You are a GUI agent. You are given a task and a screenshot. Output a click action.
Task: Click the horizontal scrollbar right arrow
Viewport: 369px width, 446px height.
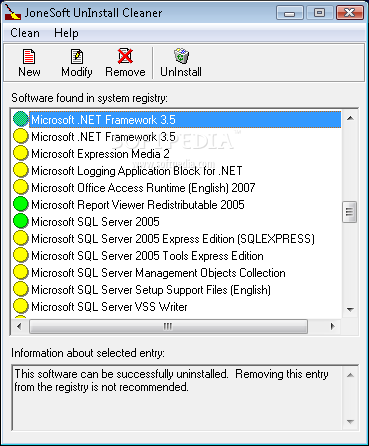coord(332,326)
